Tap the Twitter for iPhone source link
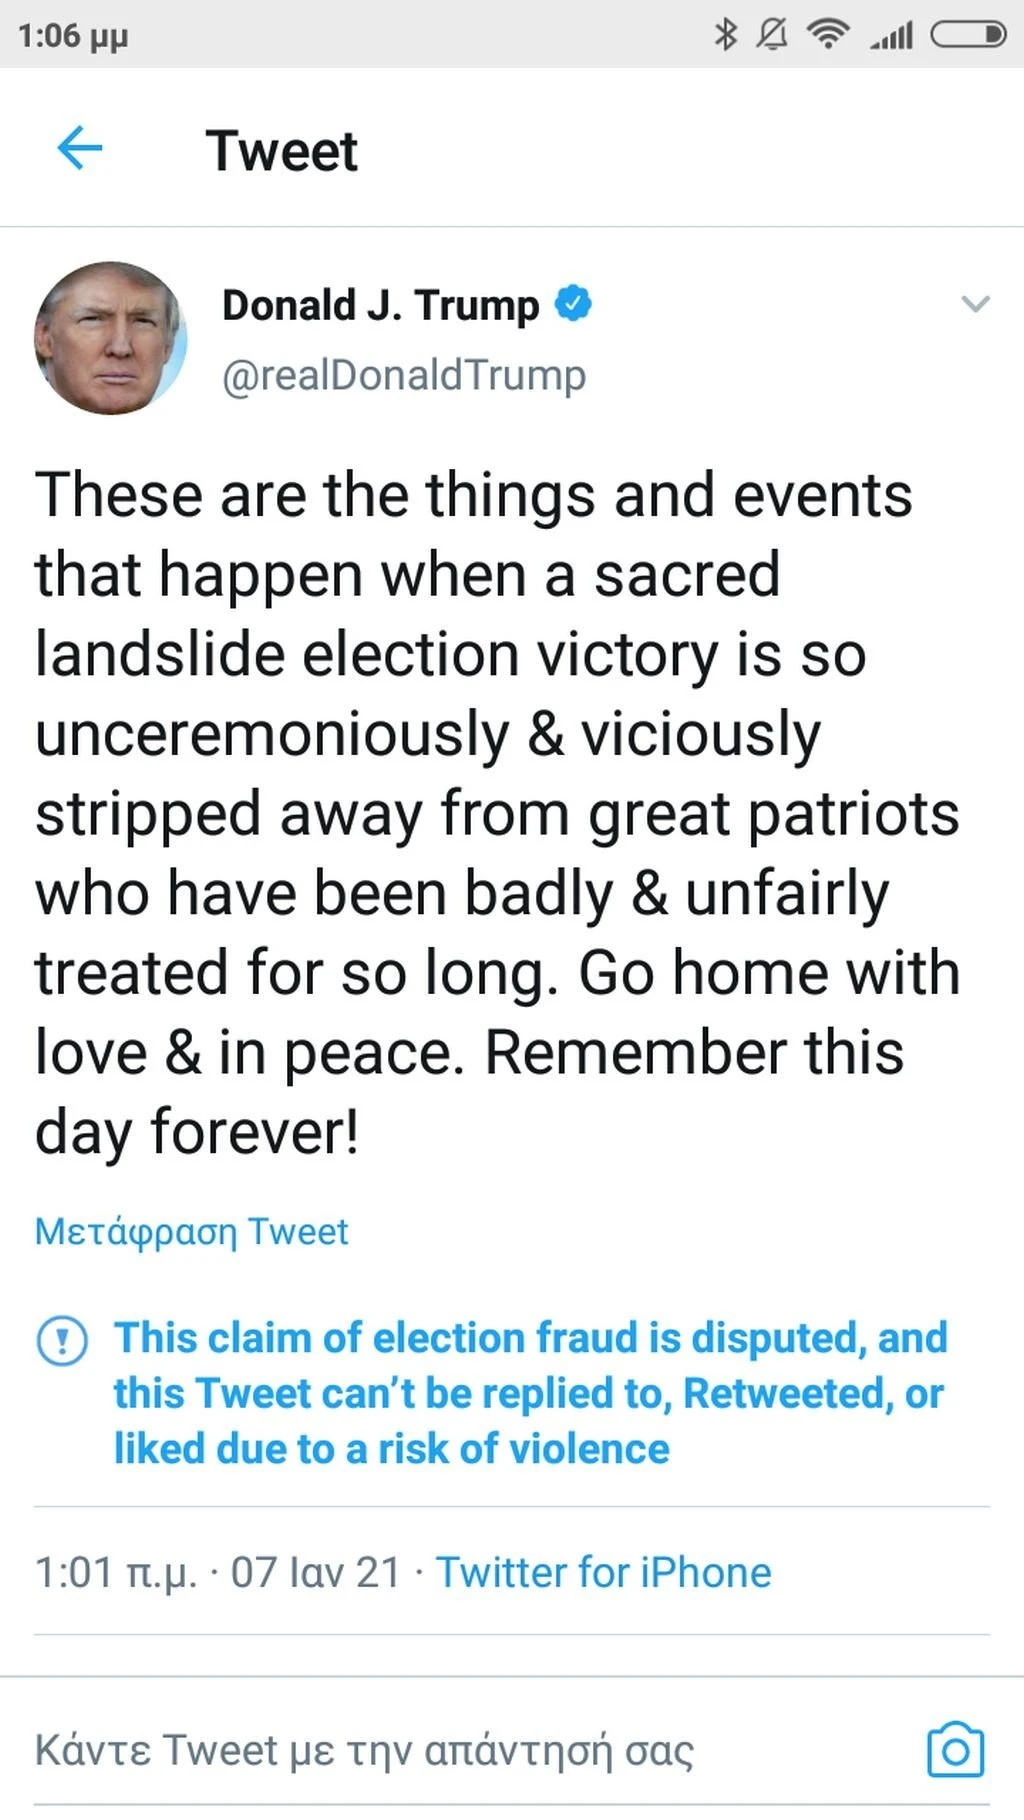 coord(603,1572)
